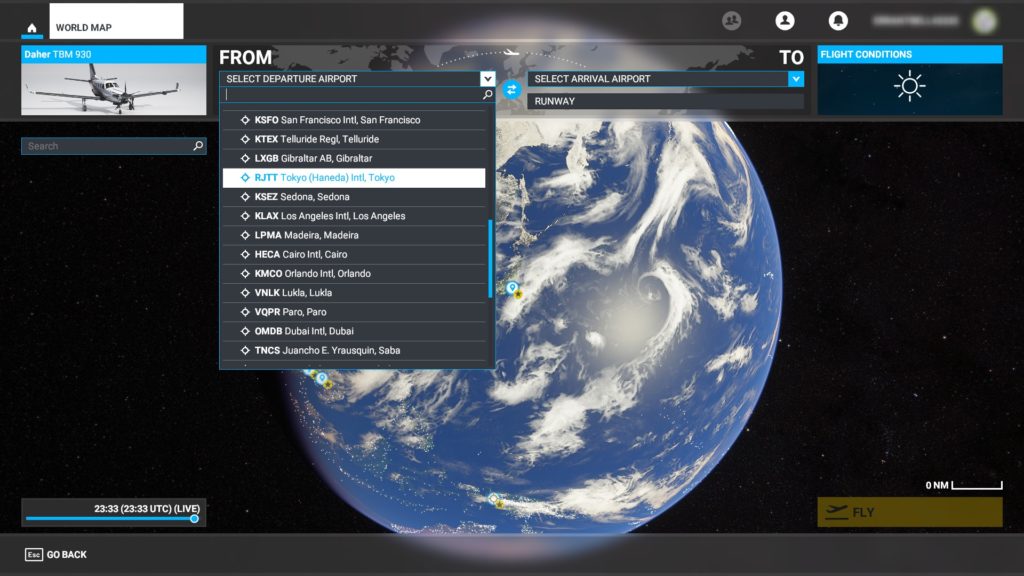This screenshot has height=576, width=1024.
Task: Click the sun weather icon
Action: click(909, 86)
